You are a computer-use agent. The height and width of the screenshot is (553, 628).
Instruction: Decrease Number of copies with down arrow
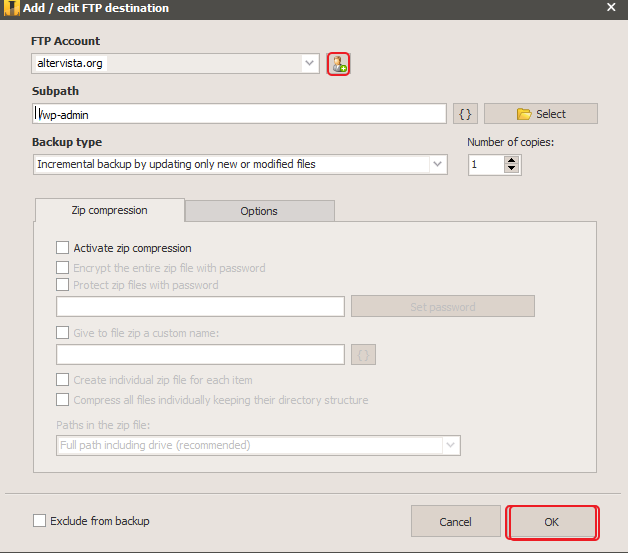coord(511,169)
